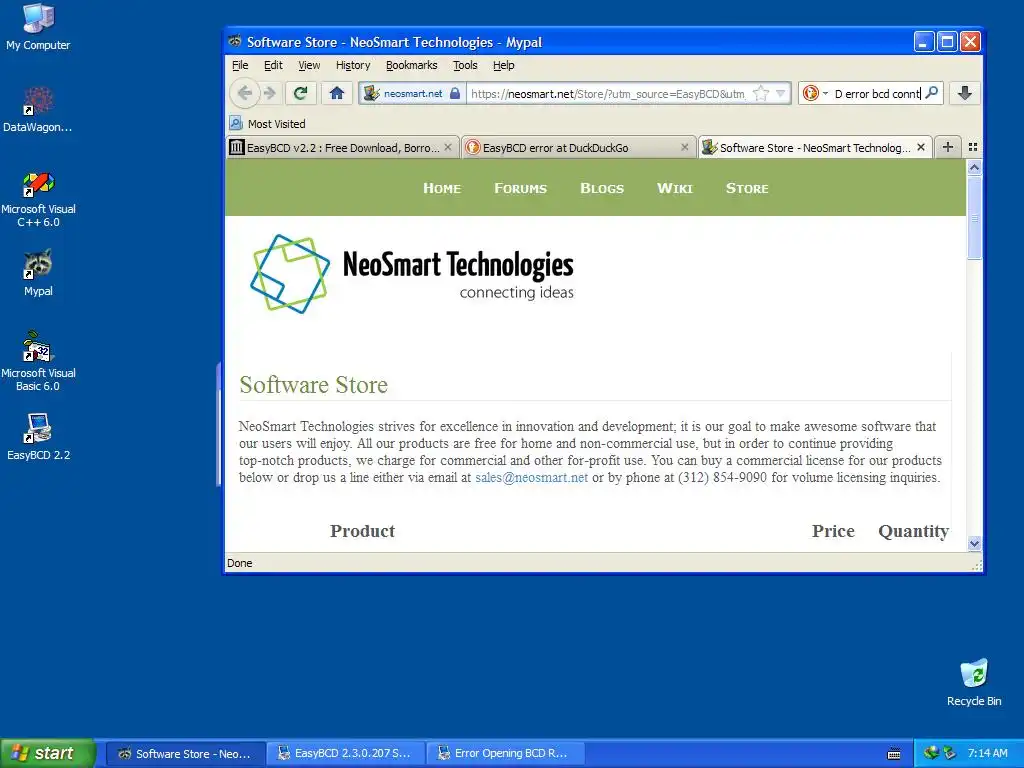
Task: Open the Windows Start menu
Action: 47,753
